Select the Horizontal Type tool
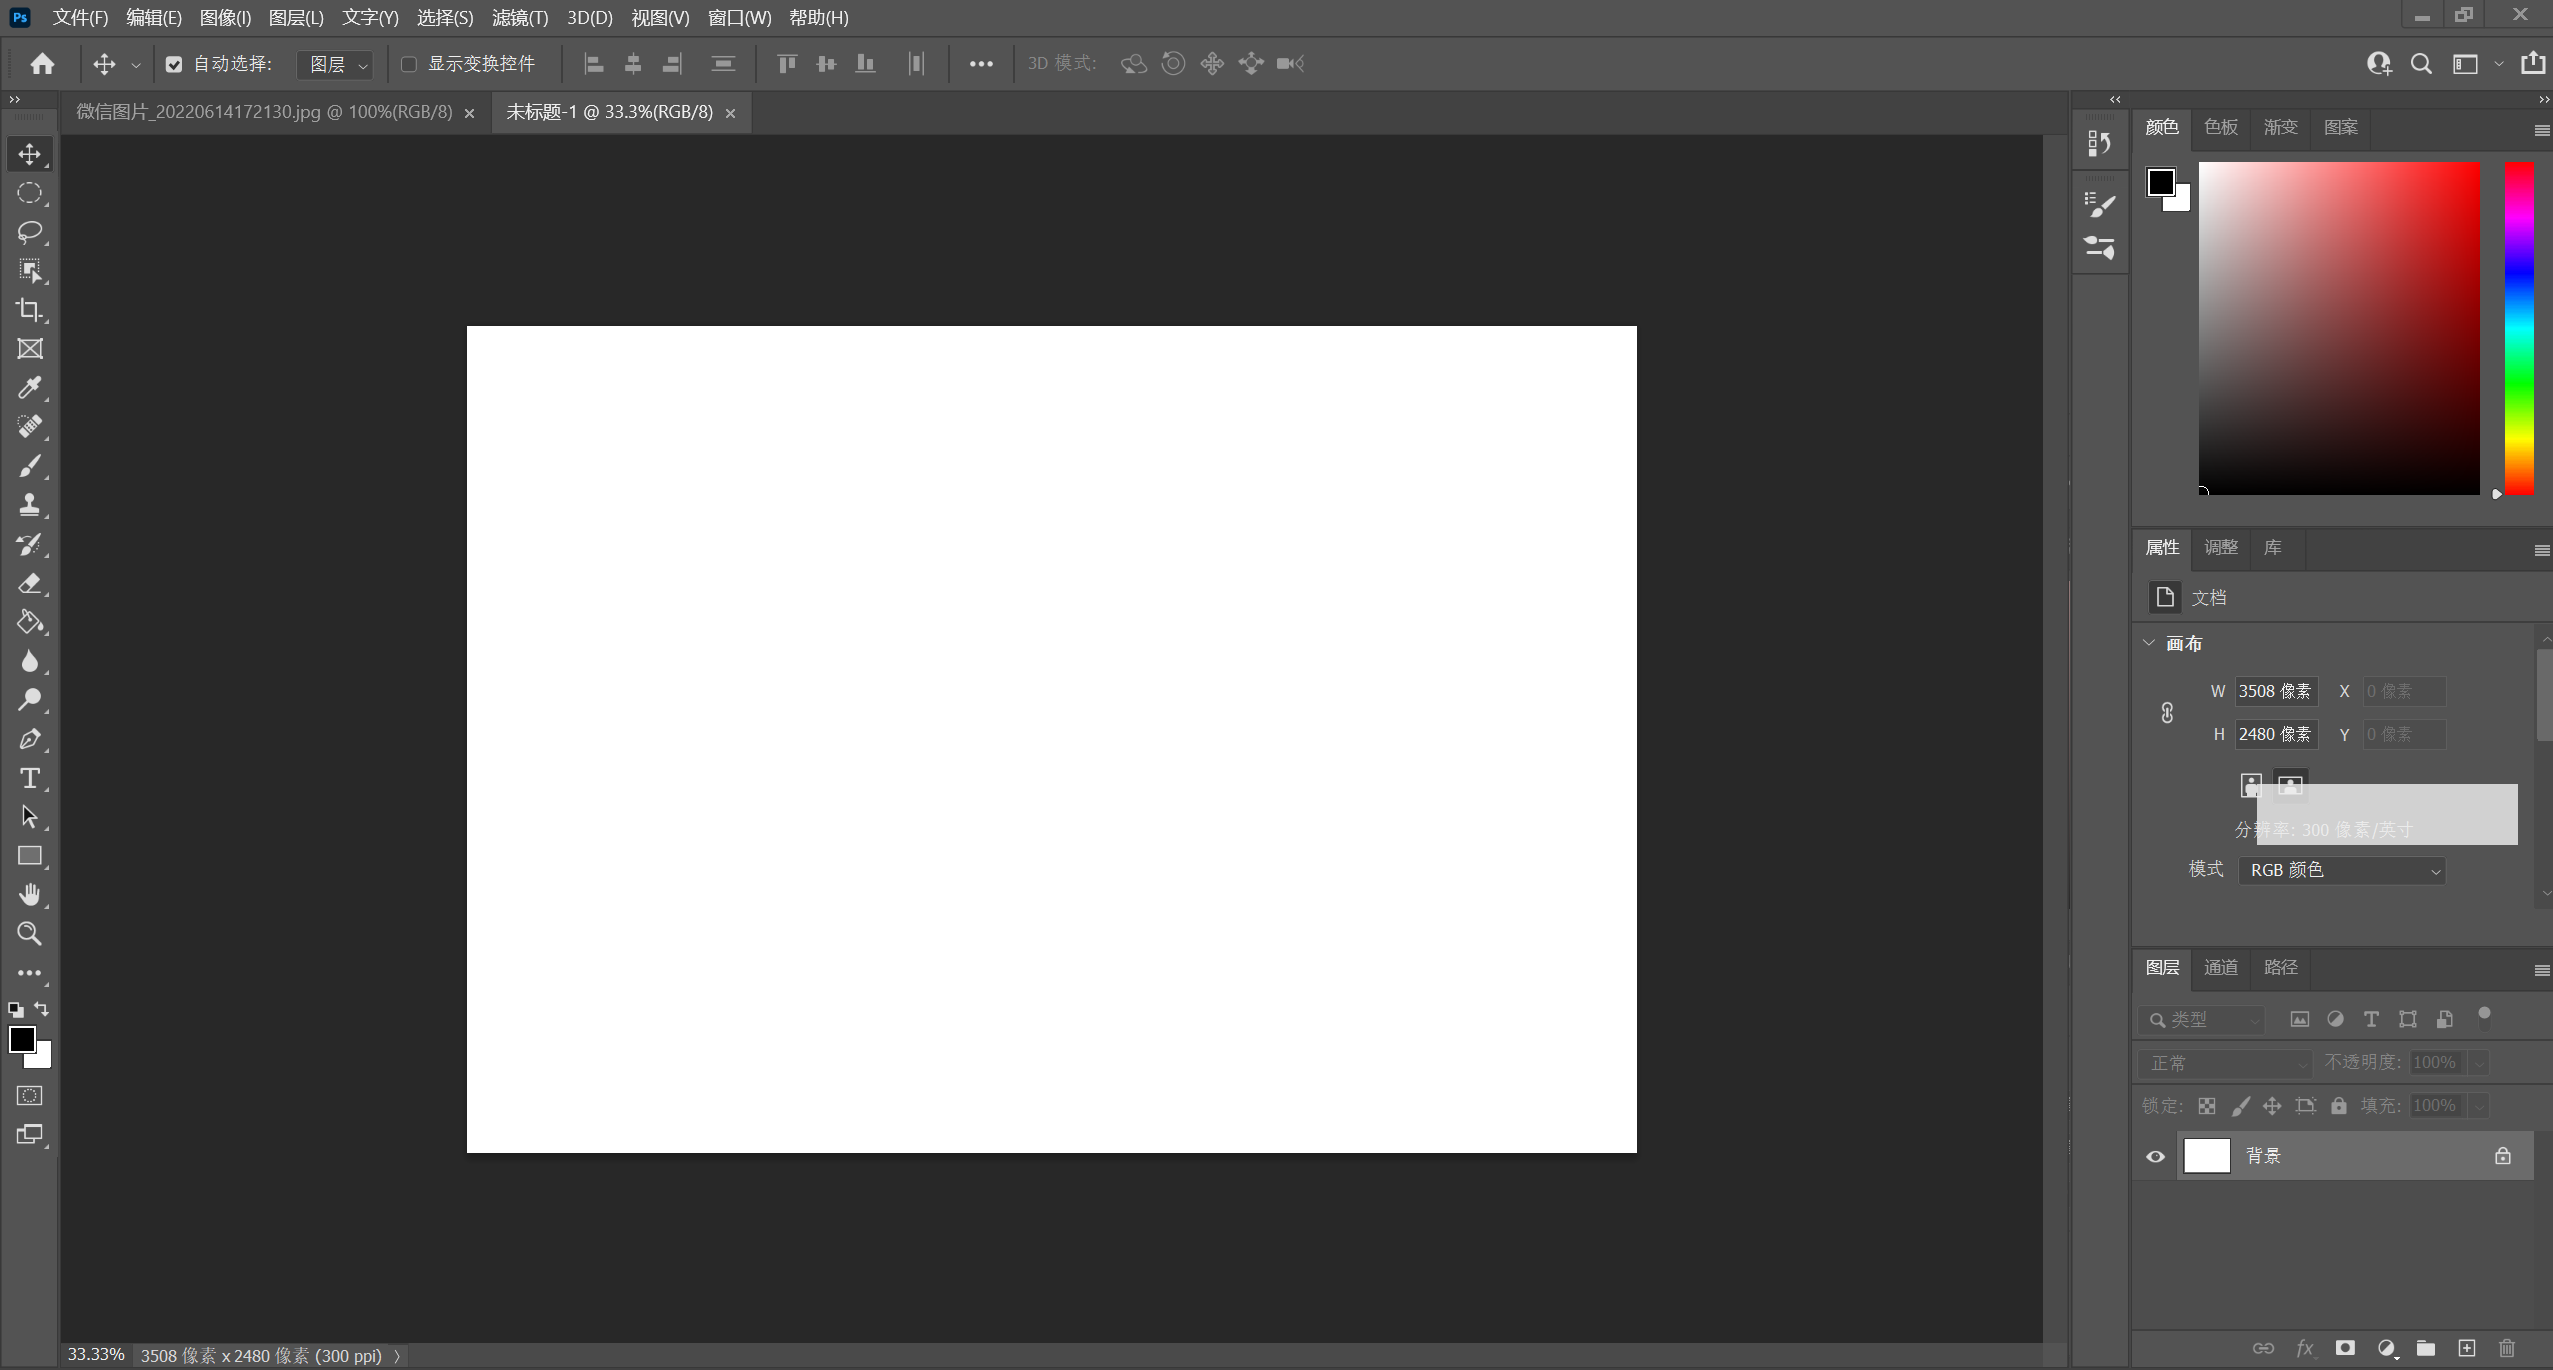Viewport: 2553px width, 1370px height. tap(29, 778)
